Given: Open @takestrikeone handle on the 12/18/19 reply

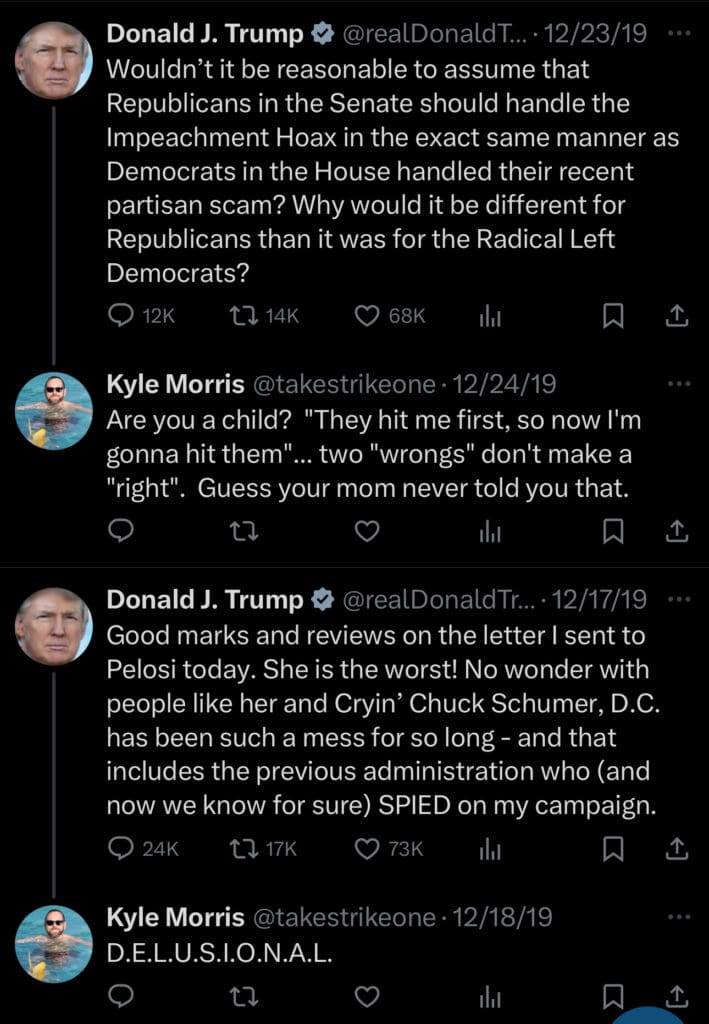Looking at the screenshot, I should coord(344,917).
